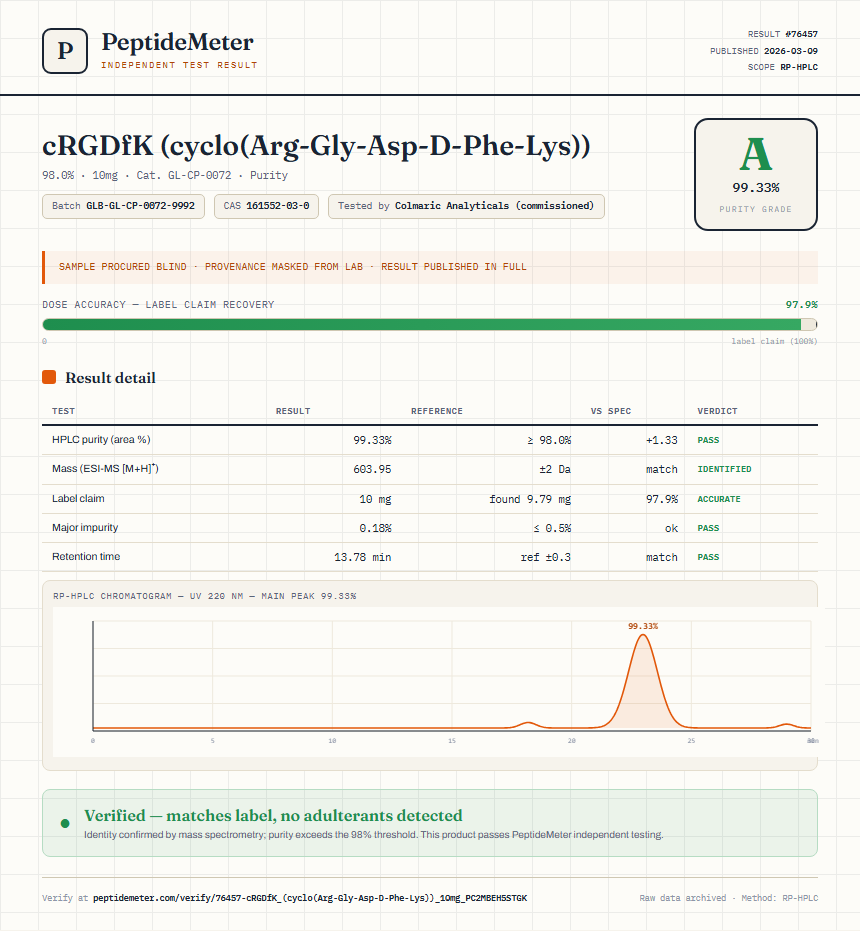The image size is (860, 931).
Task: Select the HPLC purity (area %) row label
Action: (101, 439)
